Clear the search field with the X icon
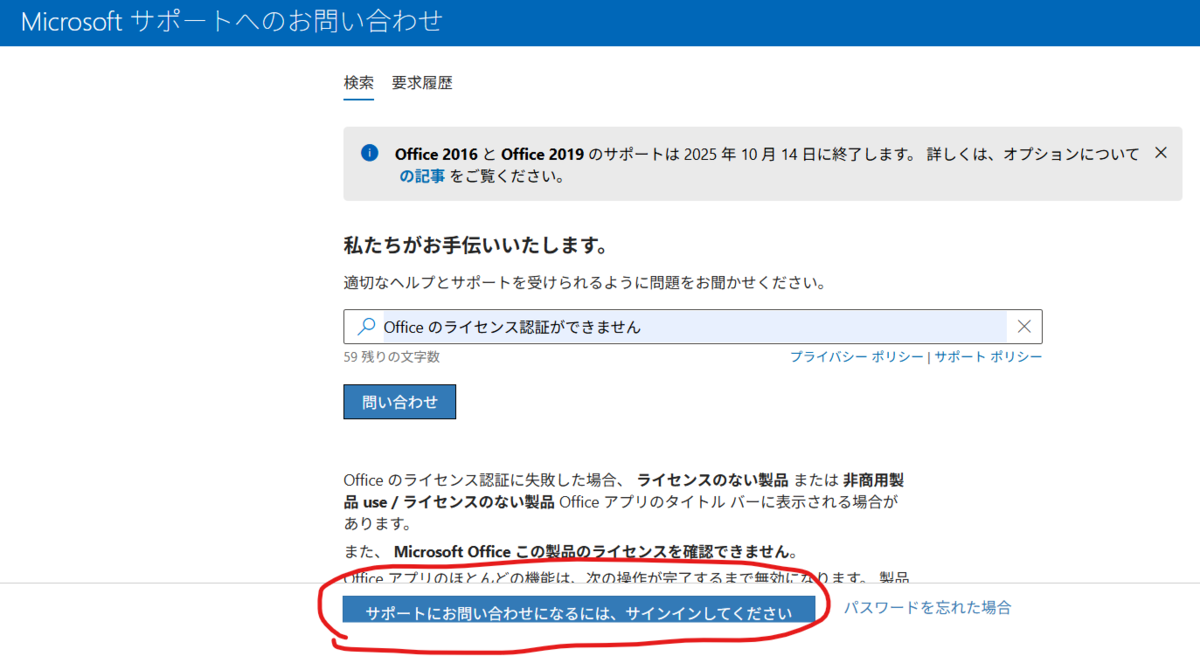 pyautogui.click(x=1024, y=326)
